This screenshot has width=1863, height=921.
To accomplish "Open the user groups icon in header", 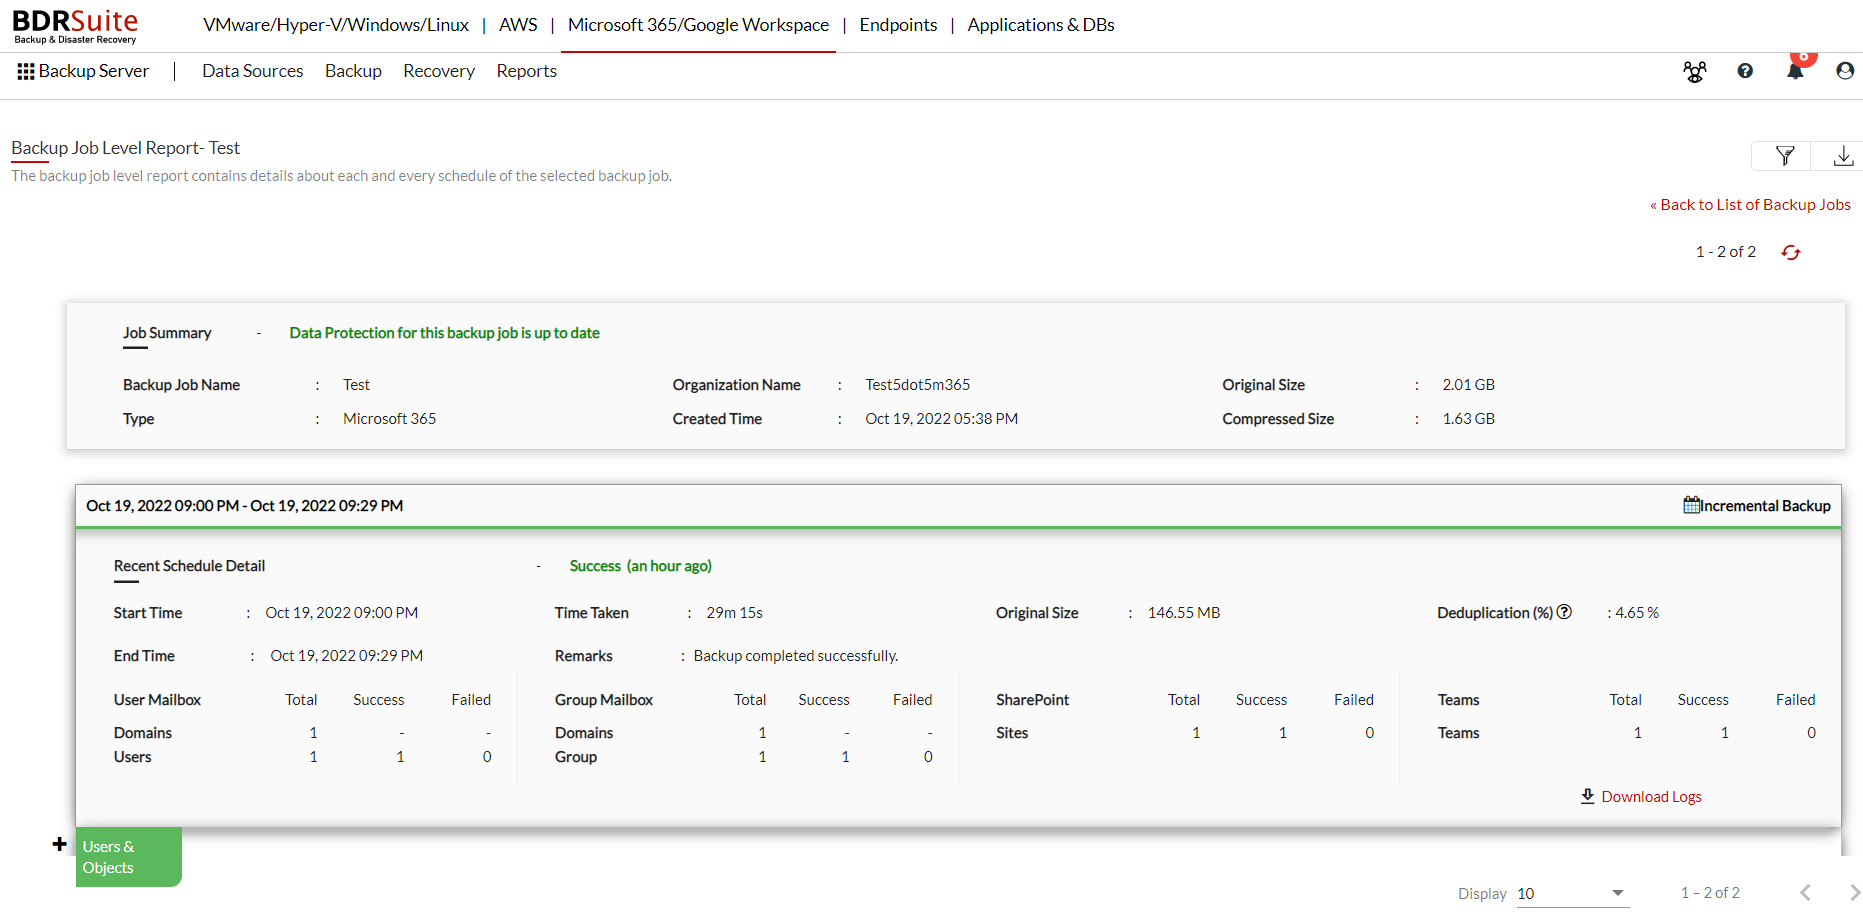I will (x=1695, y=71).
